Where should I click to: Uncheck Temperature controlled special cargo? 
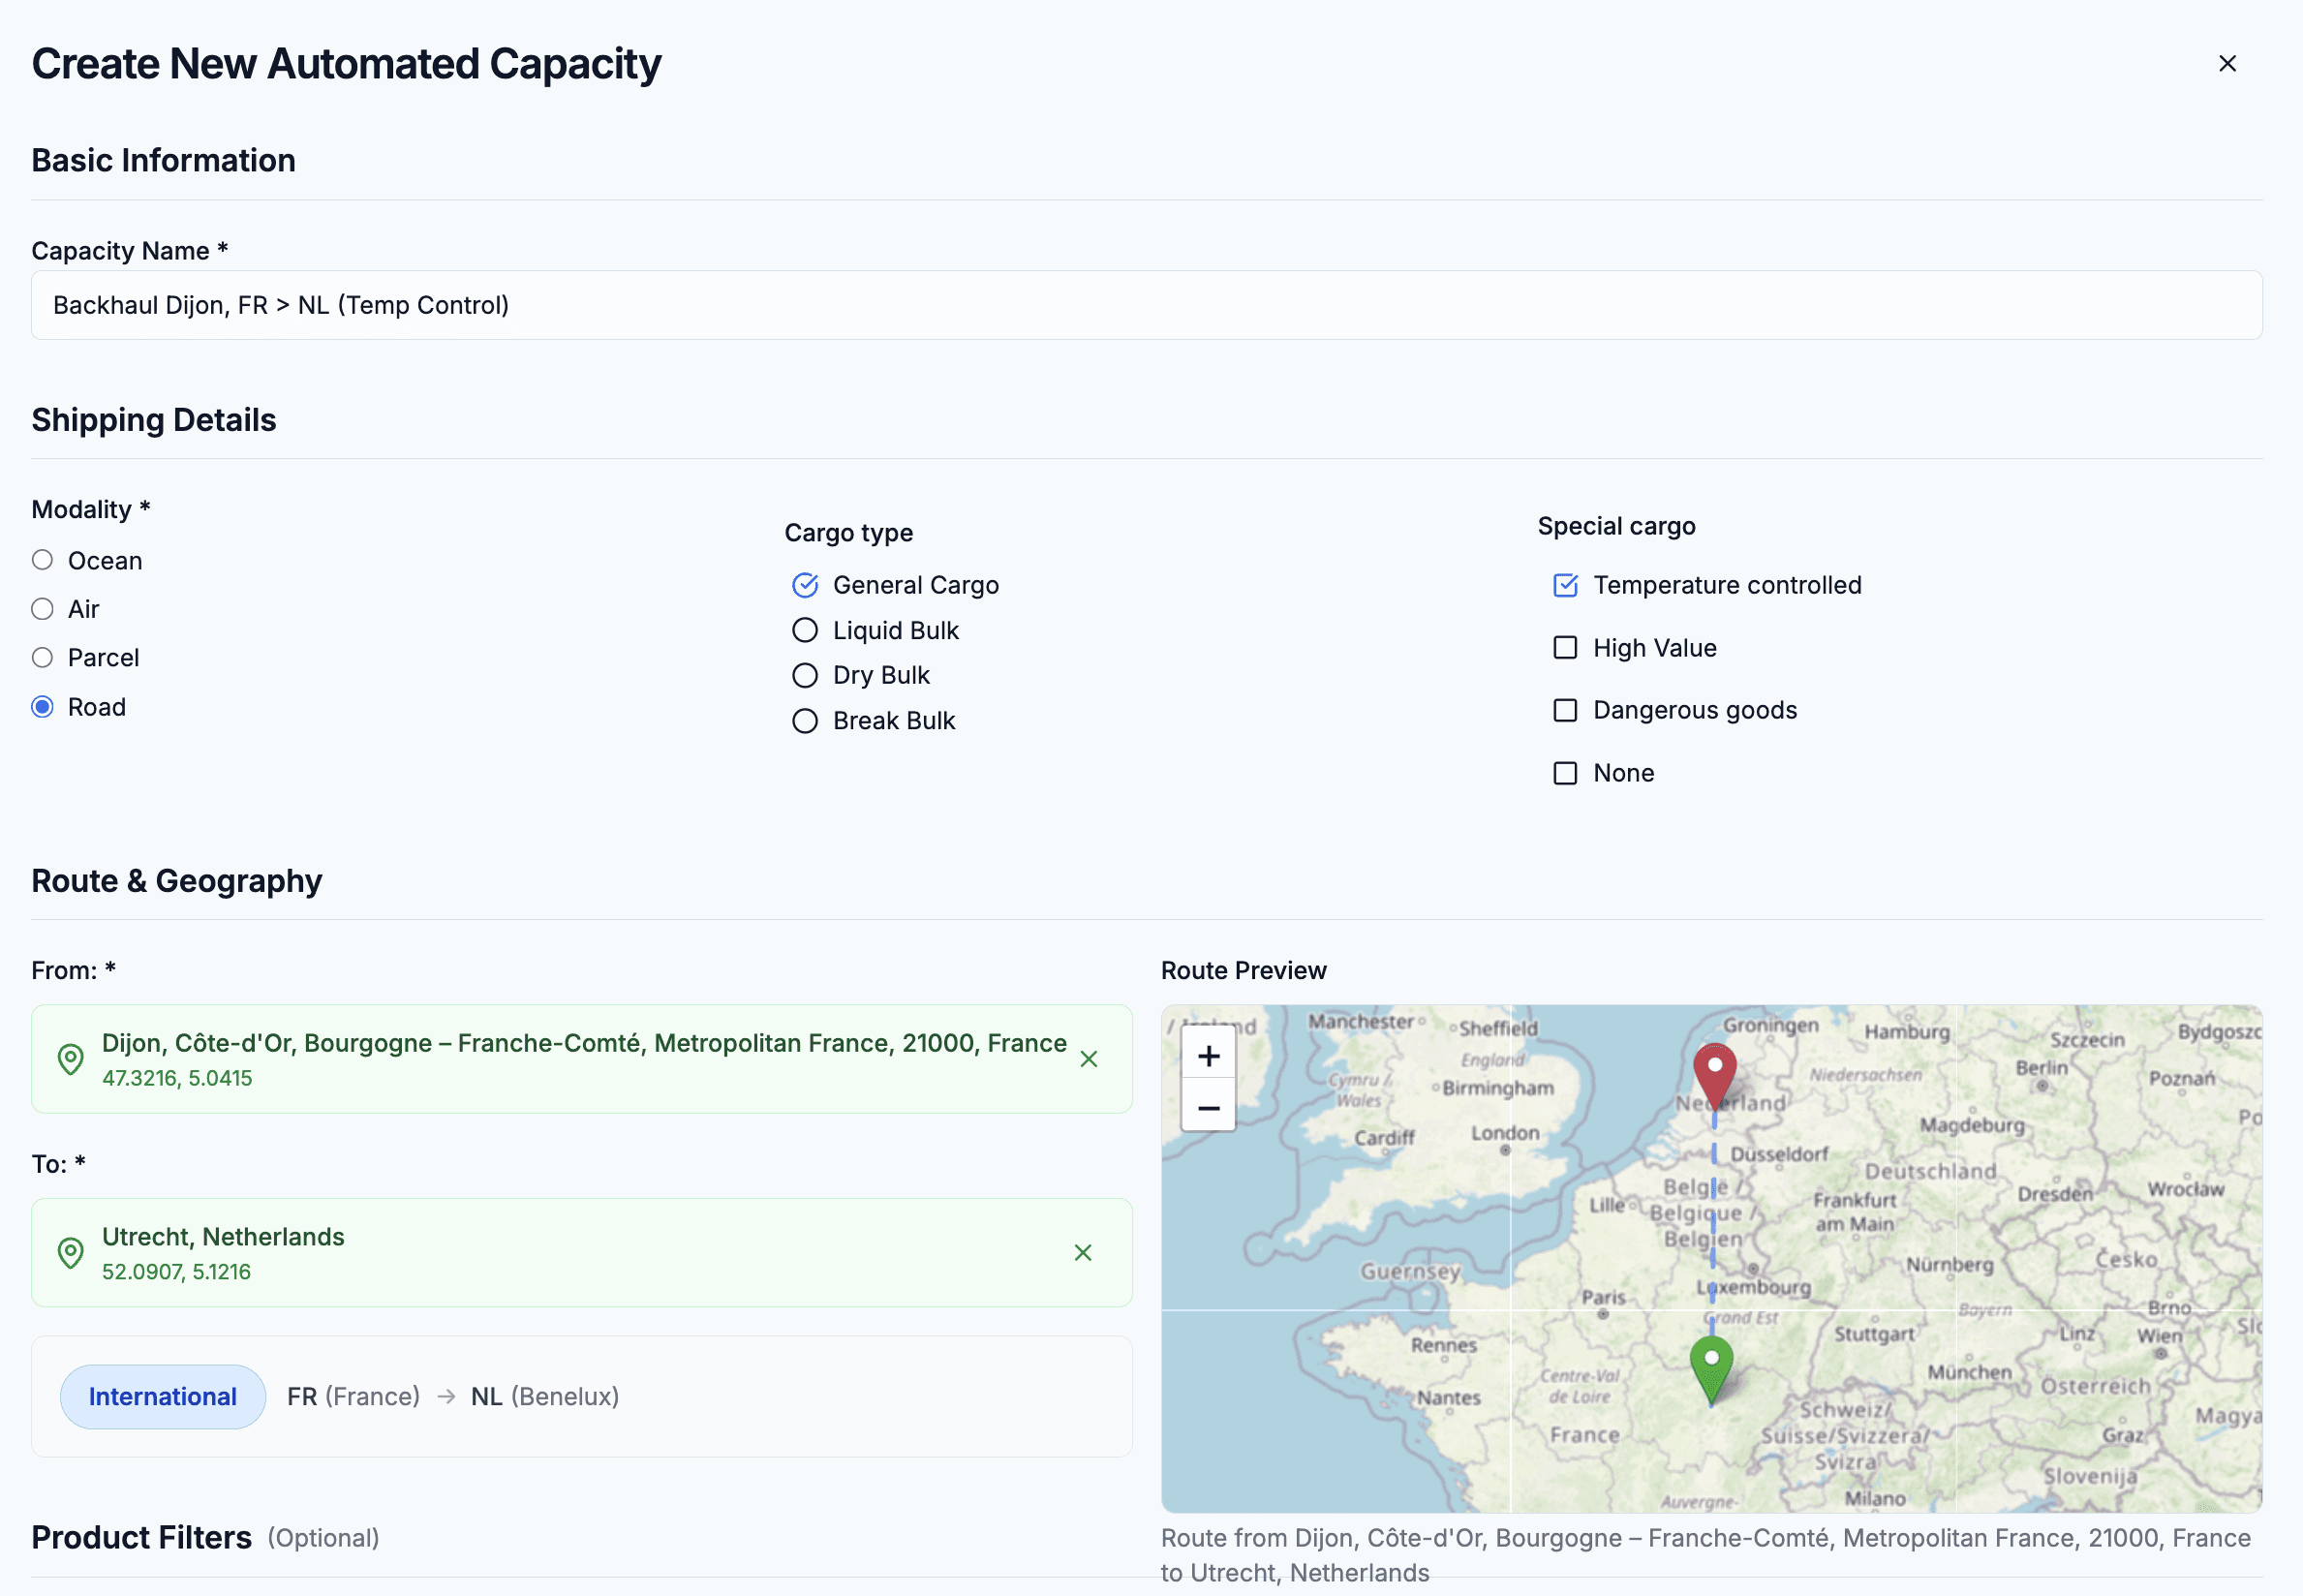click(x=1565, y=585)
